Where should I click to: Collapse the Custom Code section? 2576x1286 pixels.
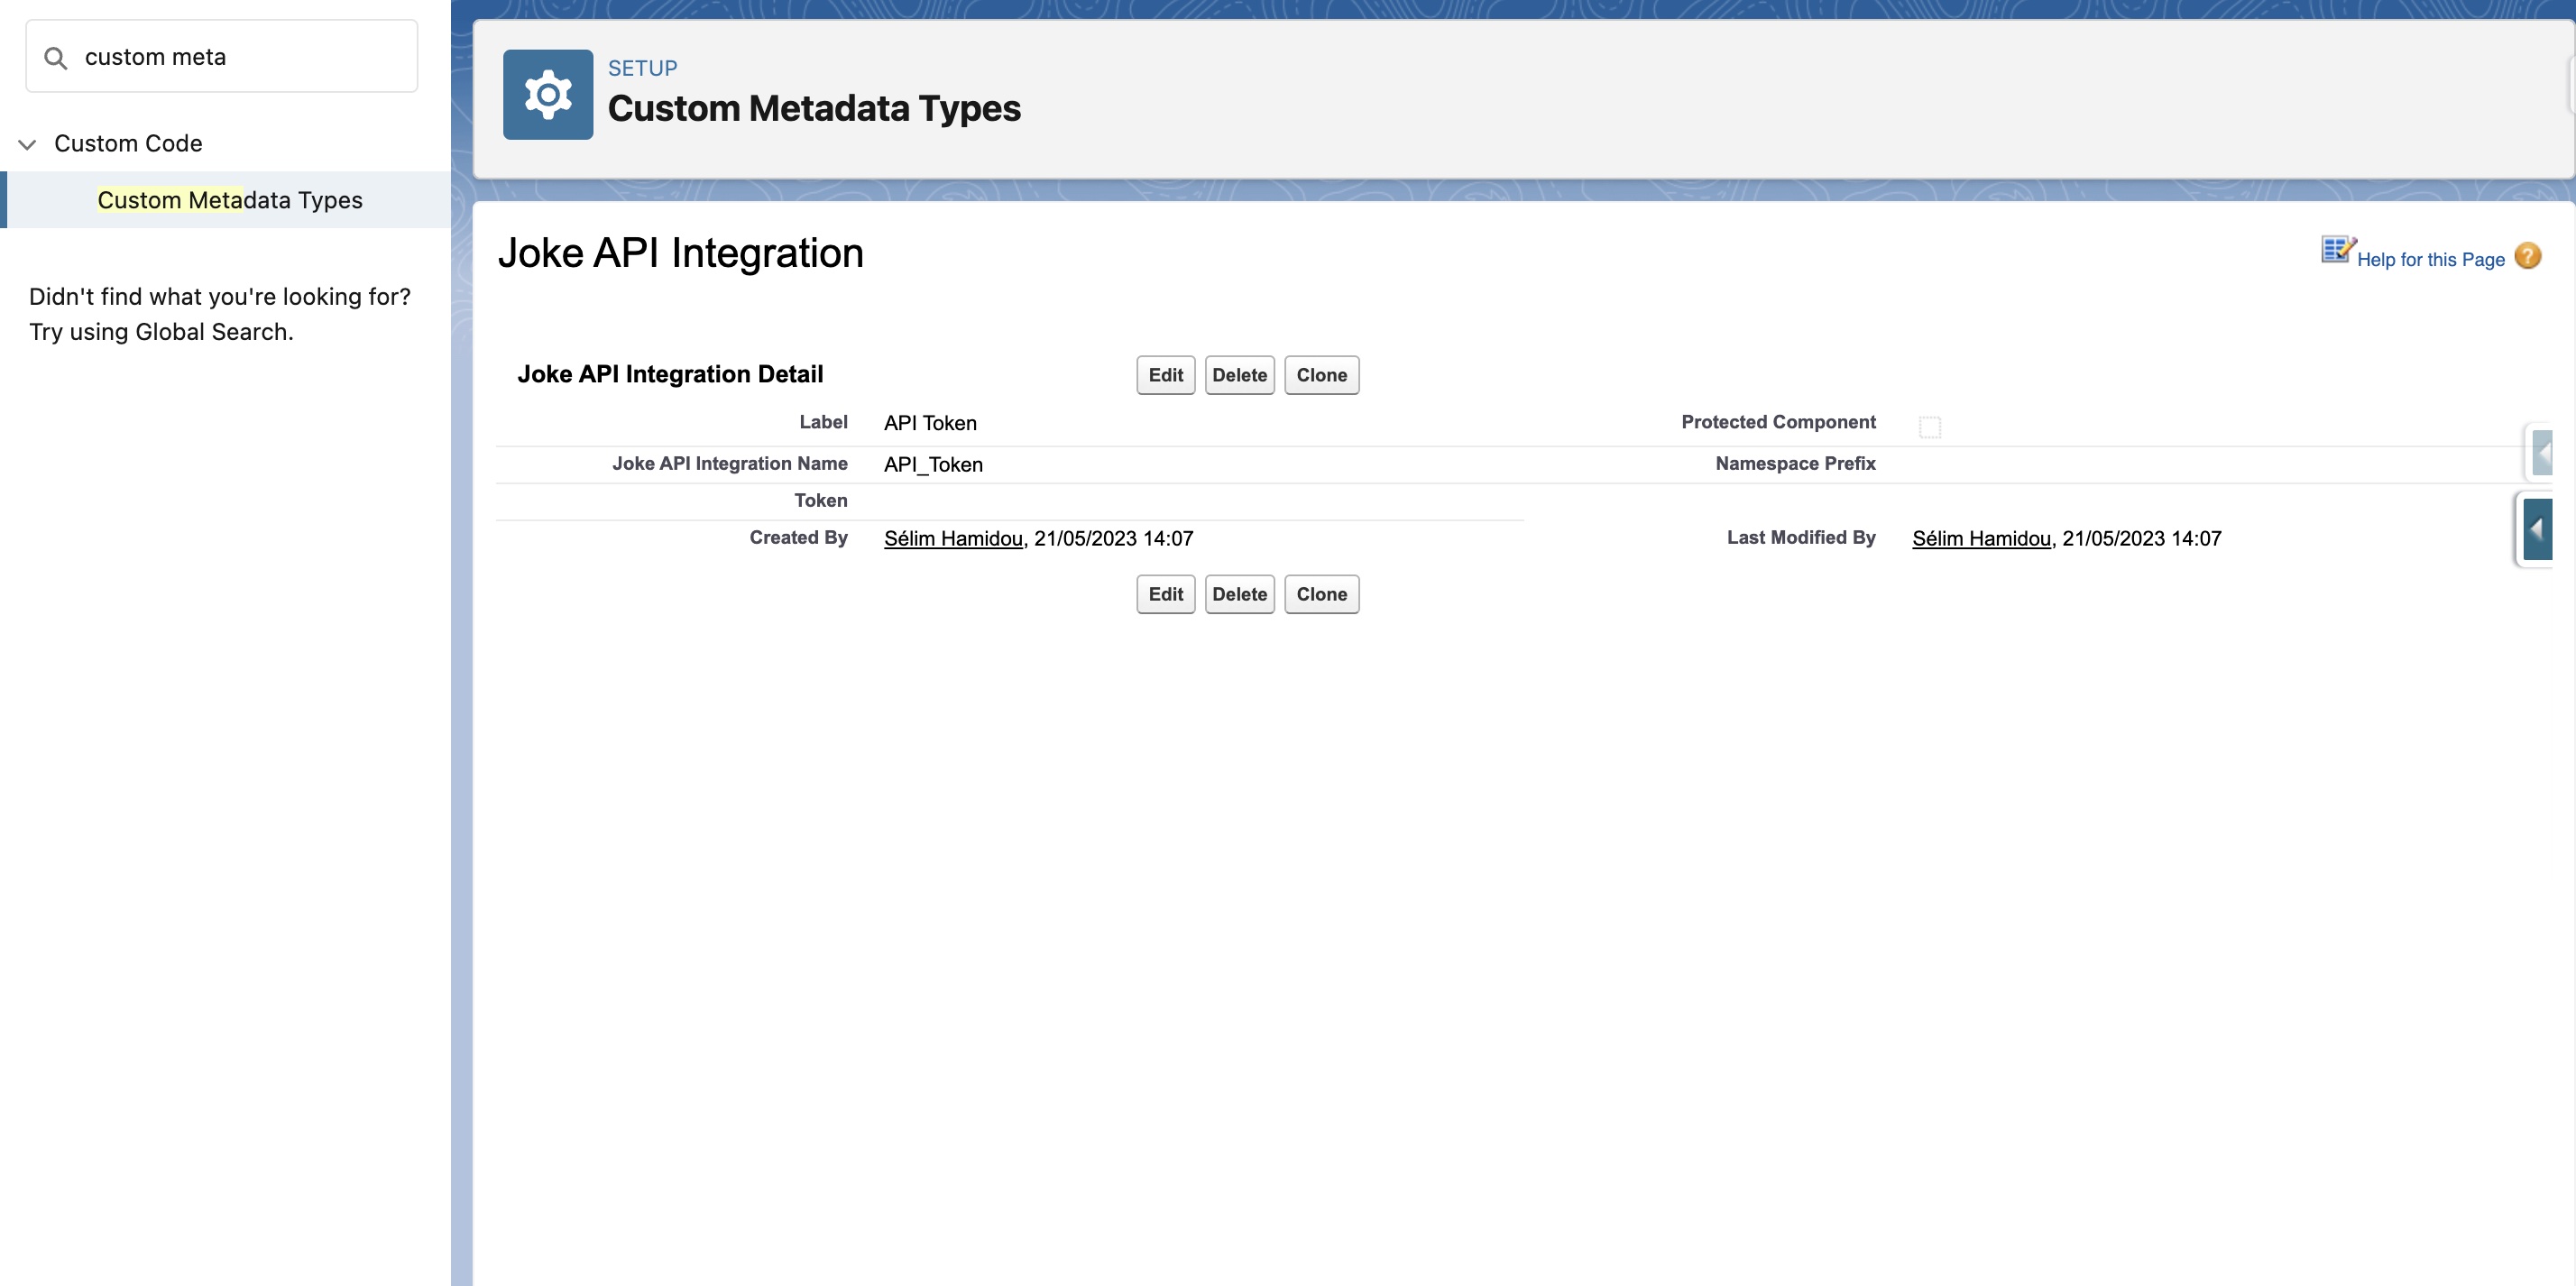(28, 144)
